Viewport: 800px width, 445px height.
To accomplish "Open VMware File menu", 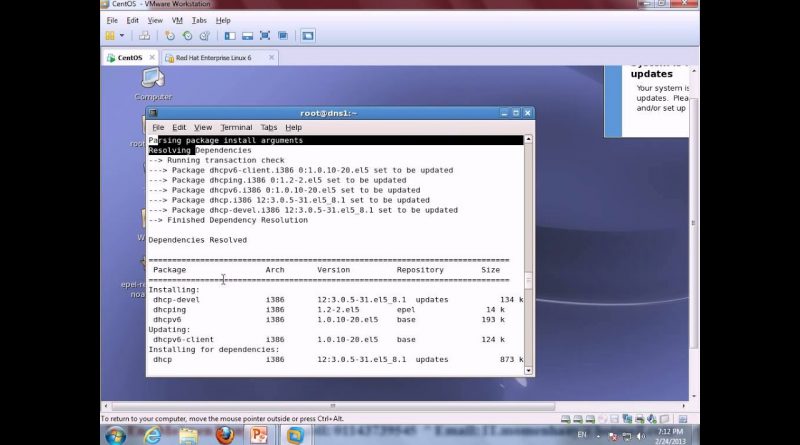I will point(112,20).
